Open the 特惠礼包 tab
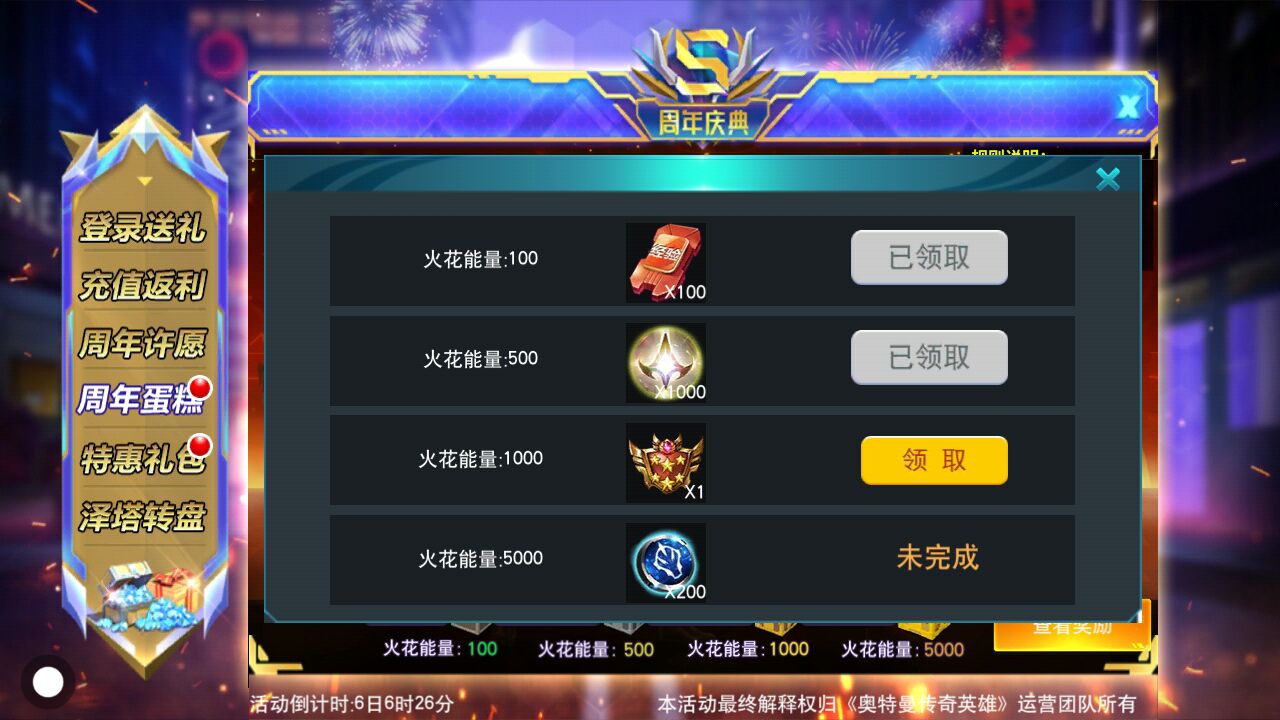This screenshot has width=1280, height=720. point(143,459)
